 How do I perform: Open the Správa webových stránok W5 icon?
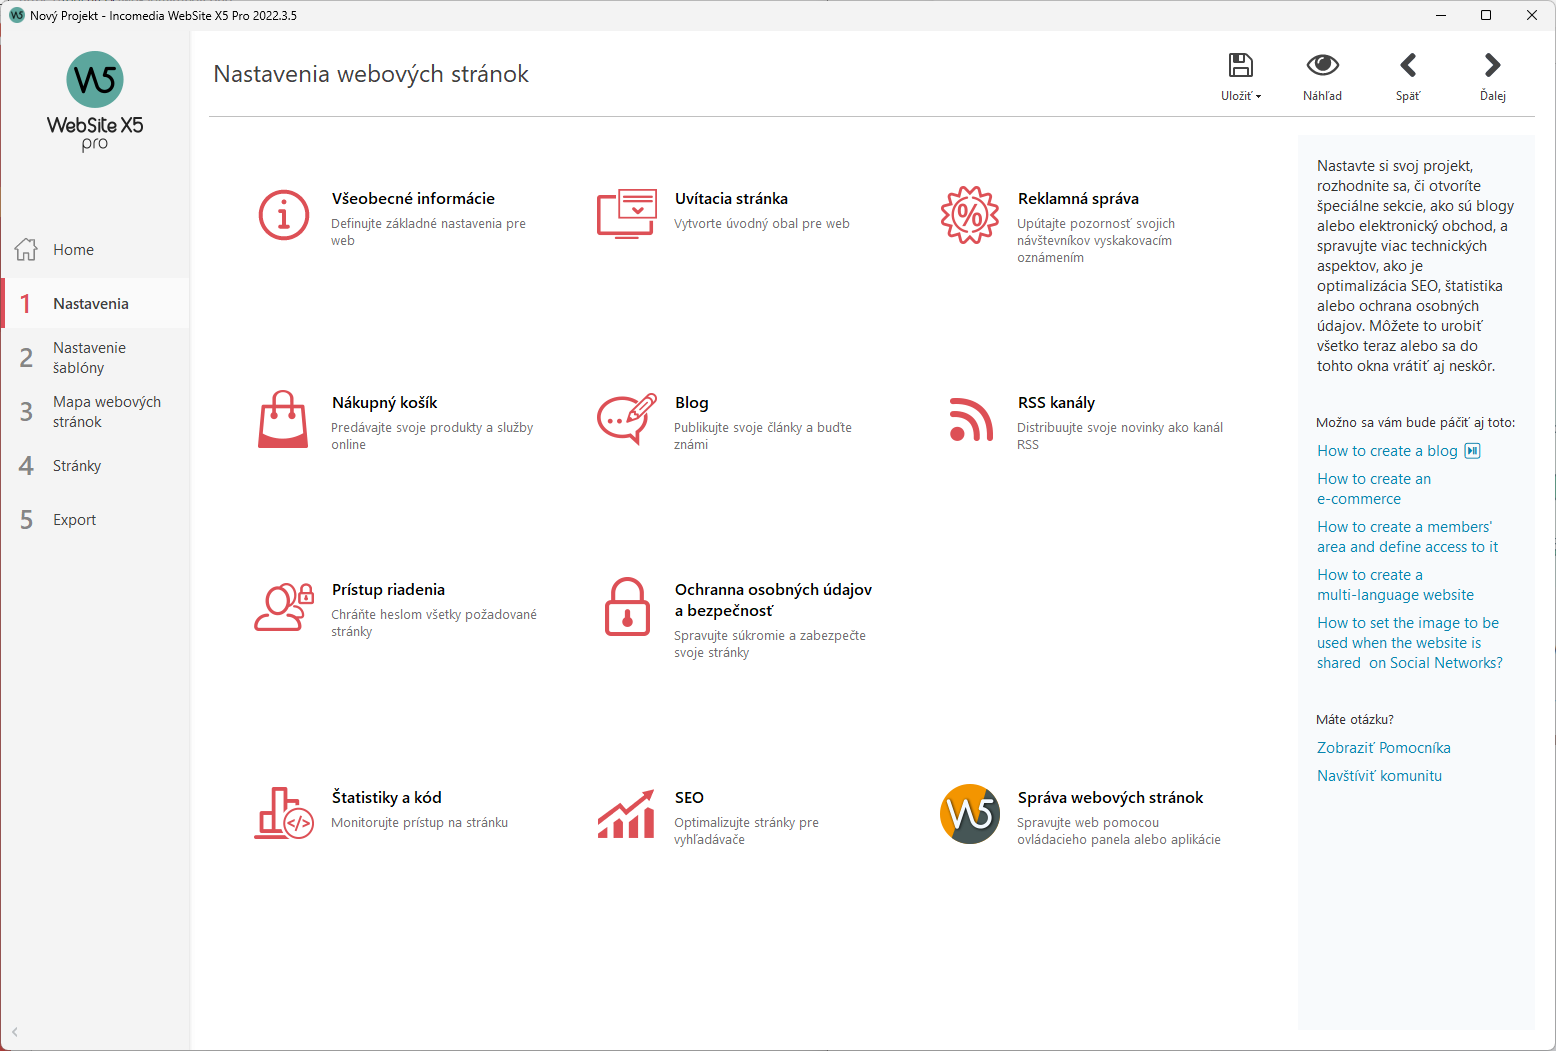point(970,814)
